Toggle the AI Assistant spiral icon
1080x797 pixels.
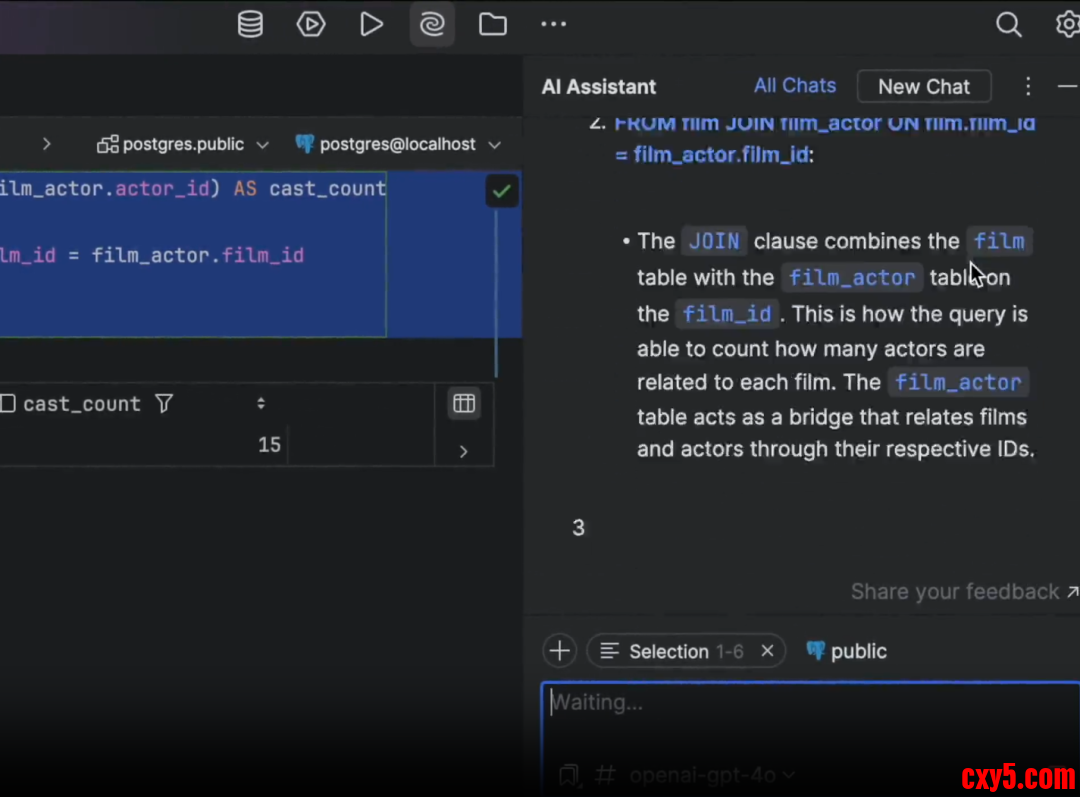(x=432, y=25)
